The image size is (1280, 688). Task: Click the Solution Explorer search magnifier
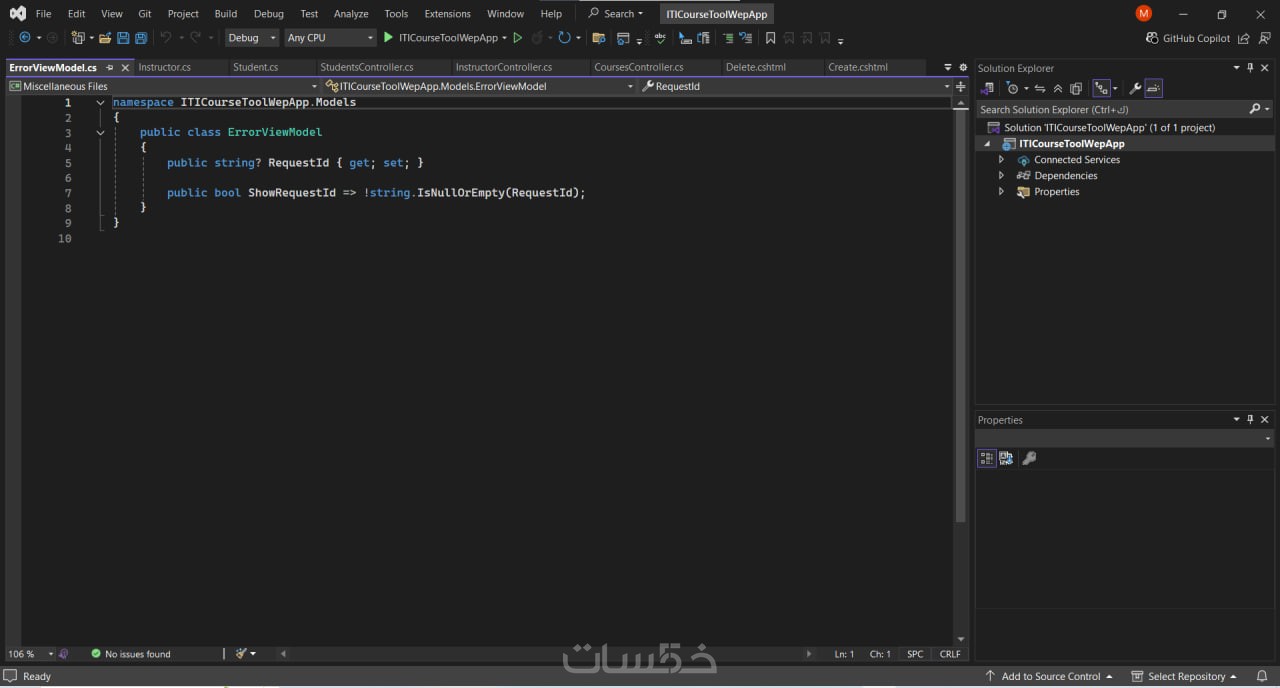click(x=1255, y=109)
